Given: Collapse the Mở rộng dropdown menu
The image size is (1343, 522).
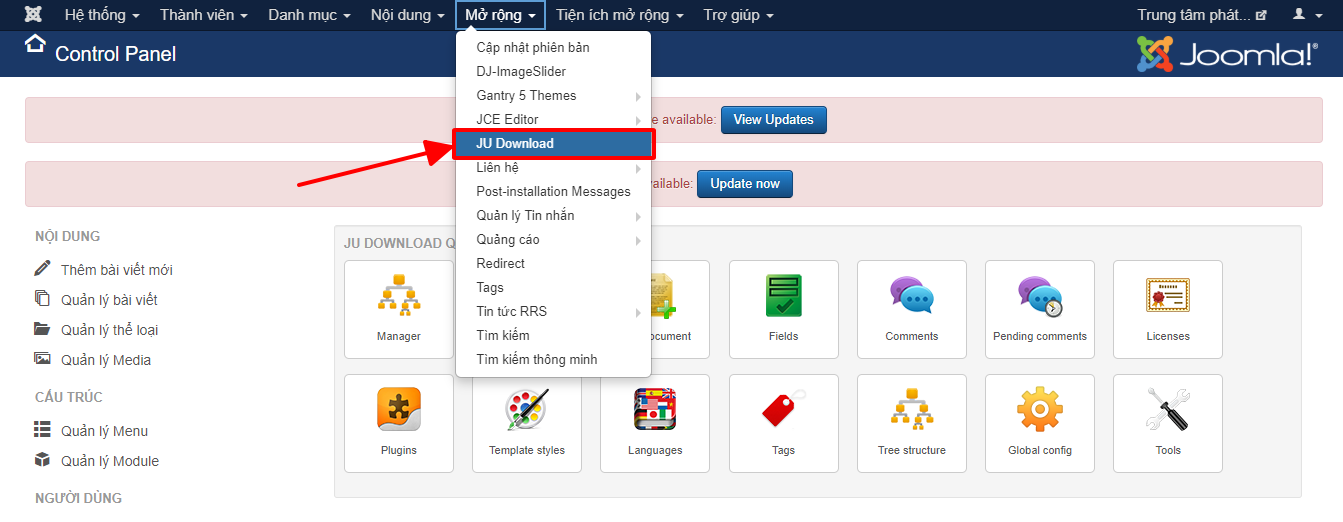Looking at the screenshot, I should tap(501, 15).
